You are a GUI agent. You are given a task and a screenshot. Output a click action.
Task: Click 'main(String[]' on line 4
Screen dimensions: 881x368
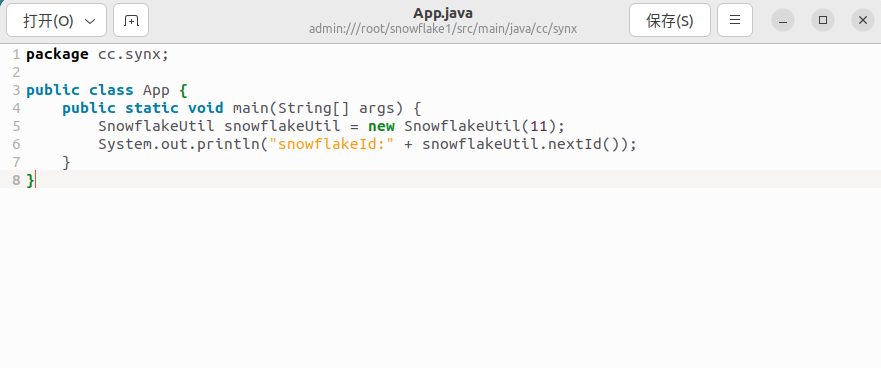[x=291, y=108]
